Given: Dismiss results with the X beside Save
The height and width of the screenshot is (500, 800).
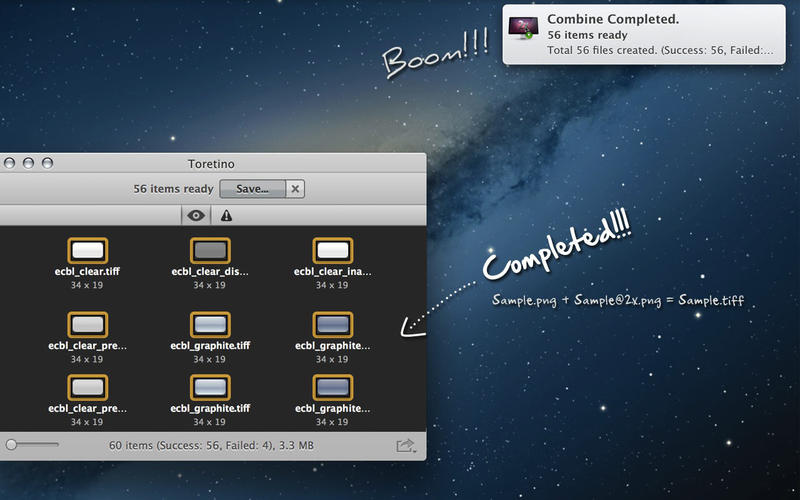Looking at the screenshot, I should (295, 189).
